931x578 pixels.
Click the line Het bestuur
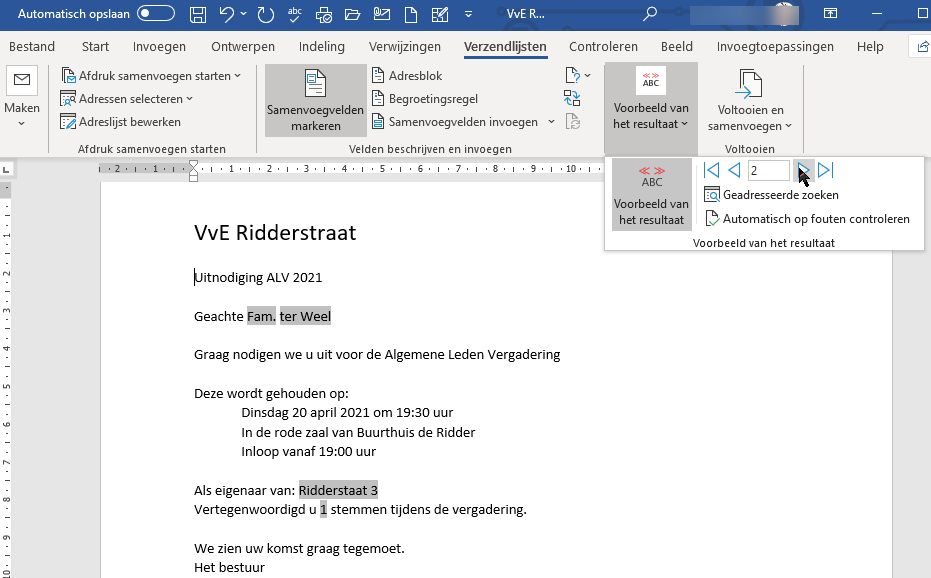point(229,567)
